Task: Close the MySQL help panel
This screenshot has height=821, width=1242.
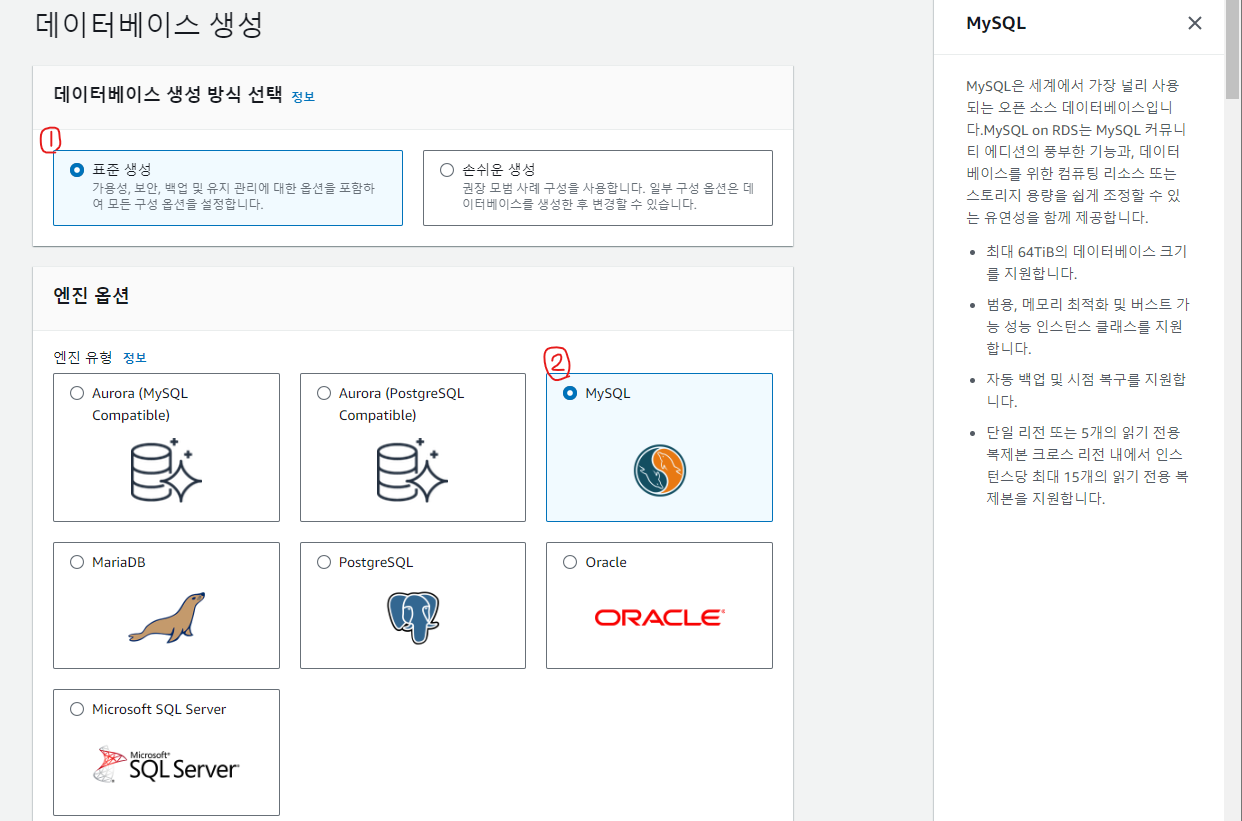Action: click(x=1195, y=23)
